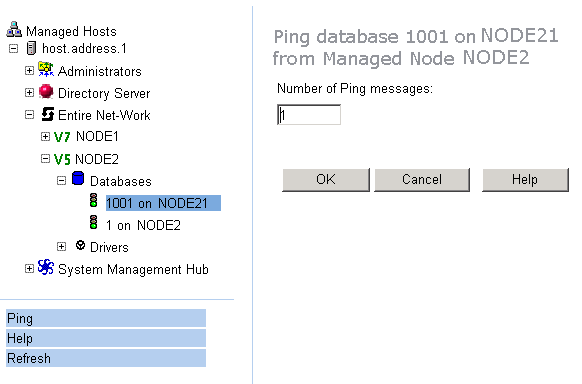The image size is (582, 384).
Task: Click the red Directory Server icon
Action: coord(46,91)
